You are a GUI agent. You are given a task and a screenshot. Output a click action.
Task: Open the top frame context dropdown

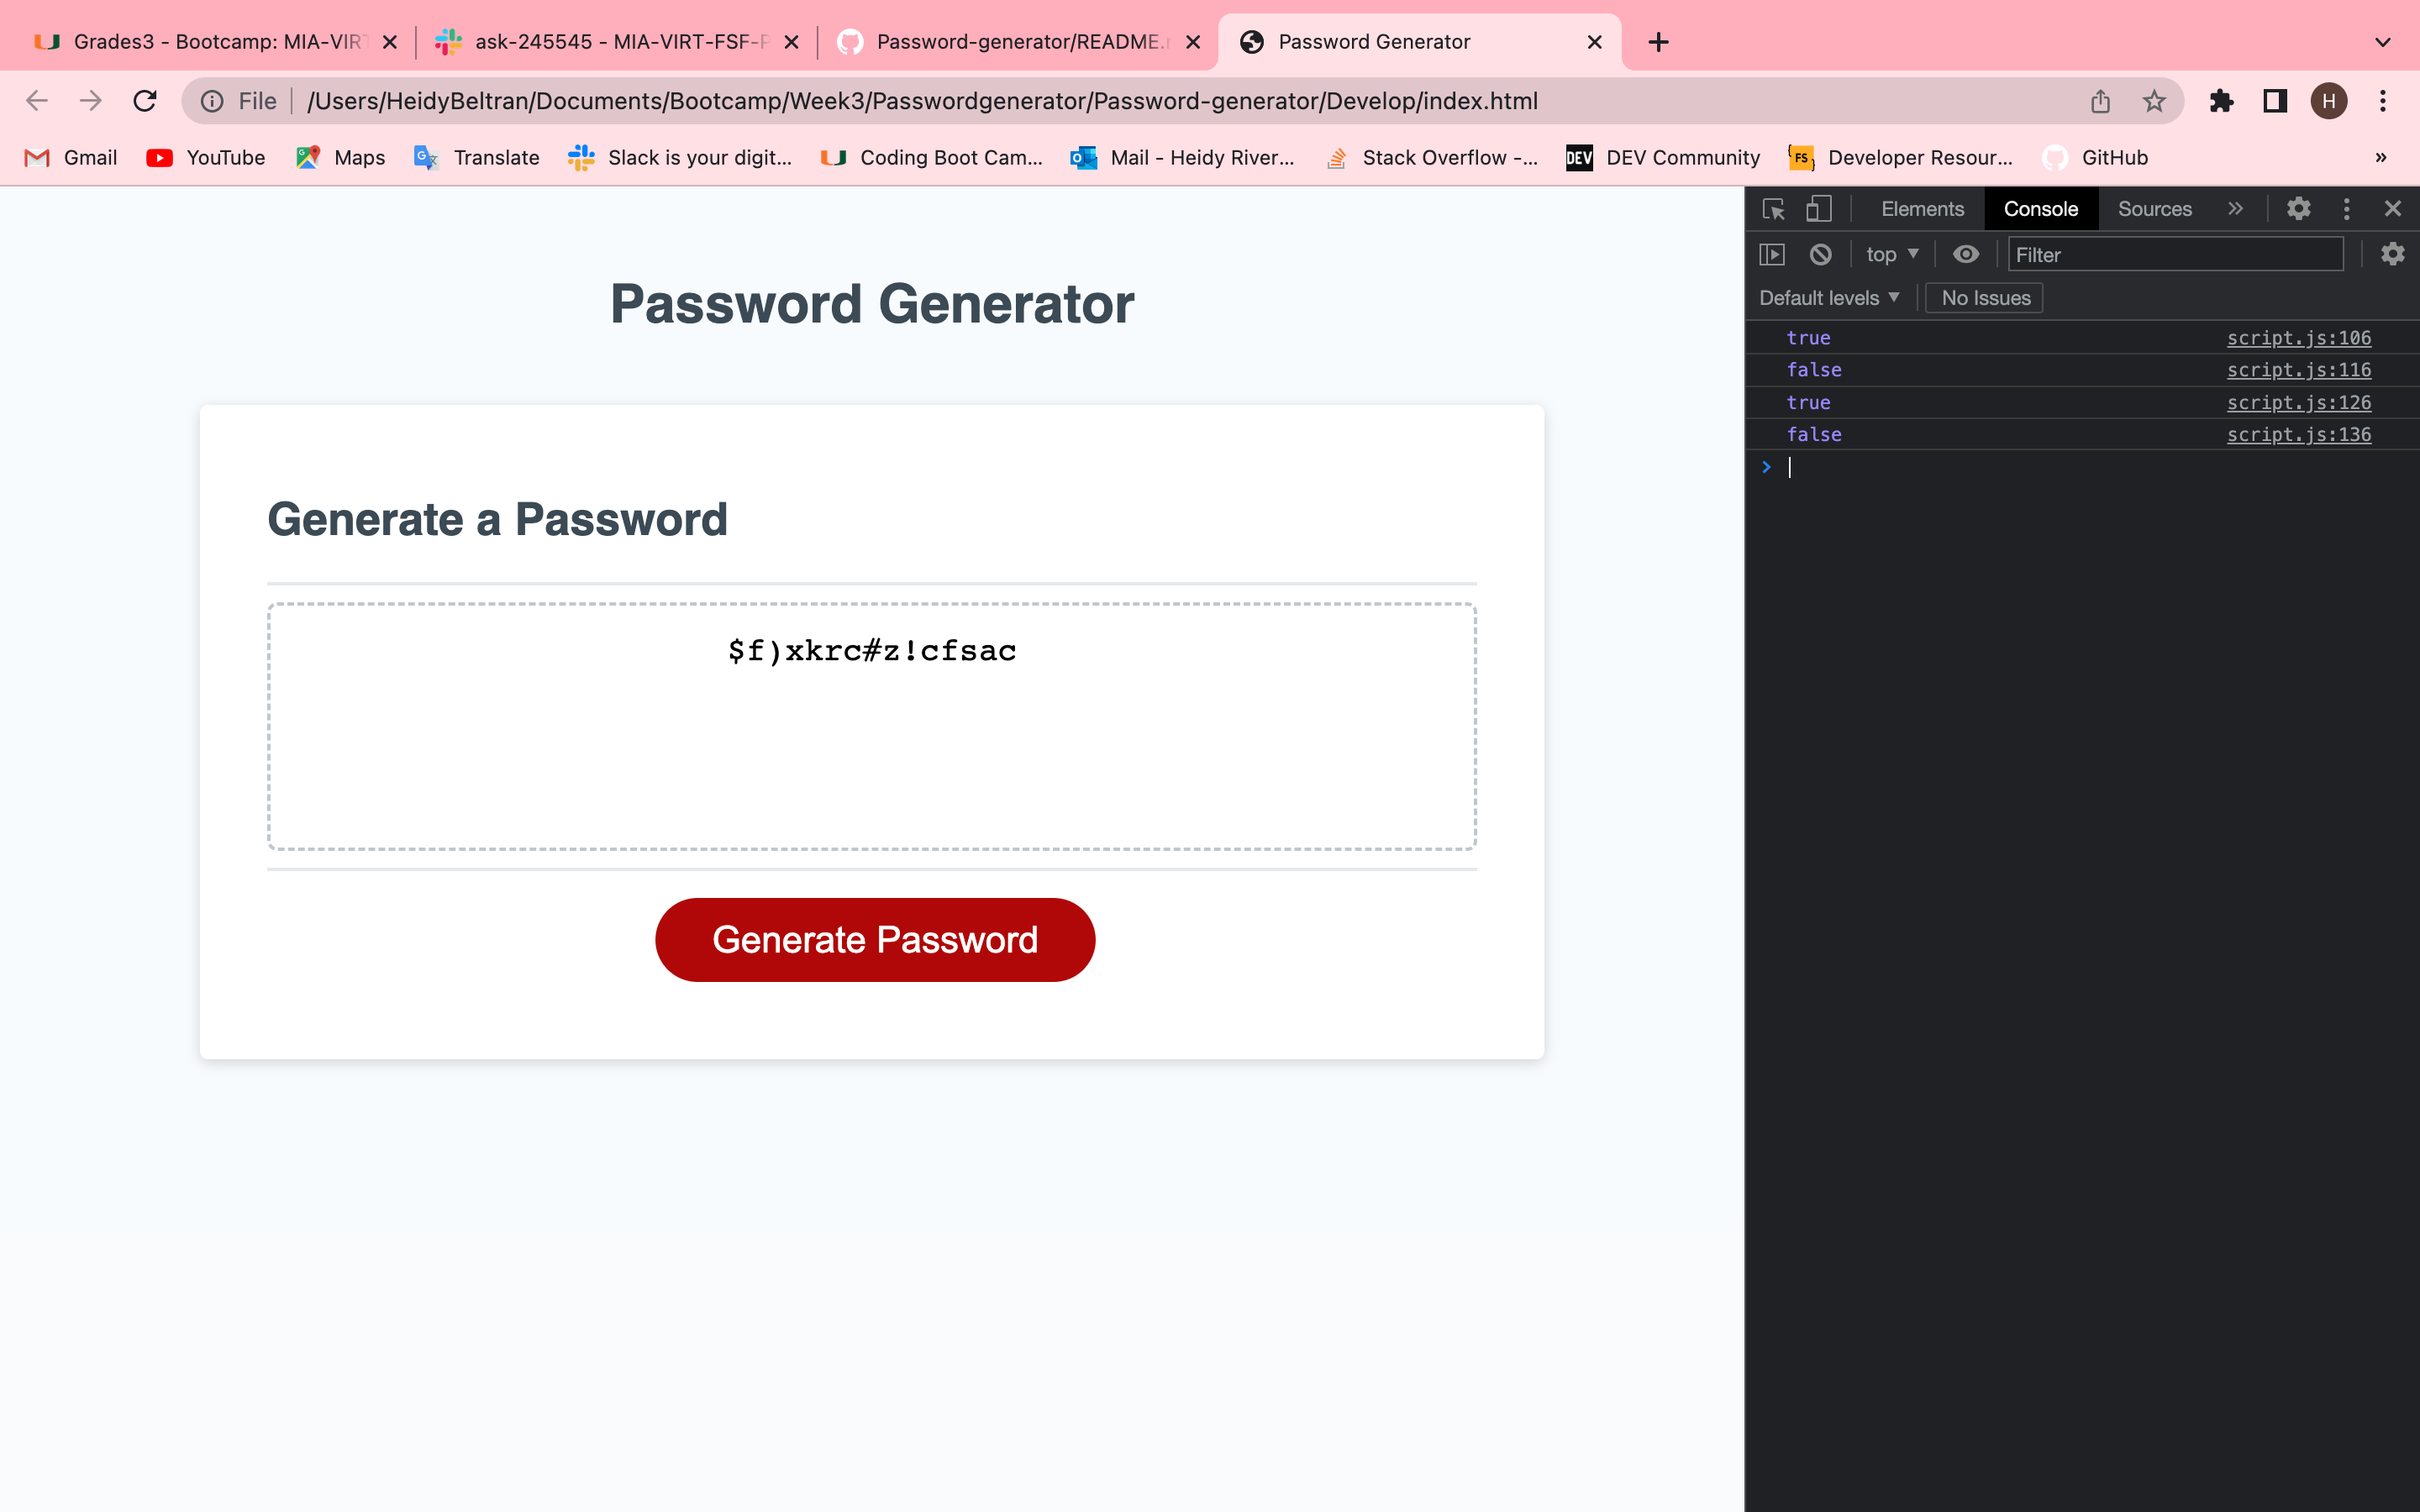click(x=1890, y=254)
